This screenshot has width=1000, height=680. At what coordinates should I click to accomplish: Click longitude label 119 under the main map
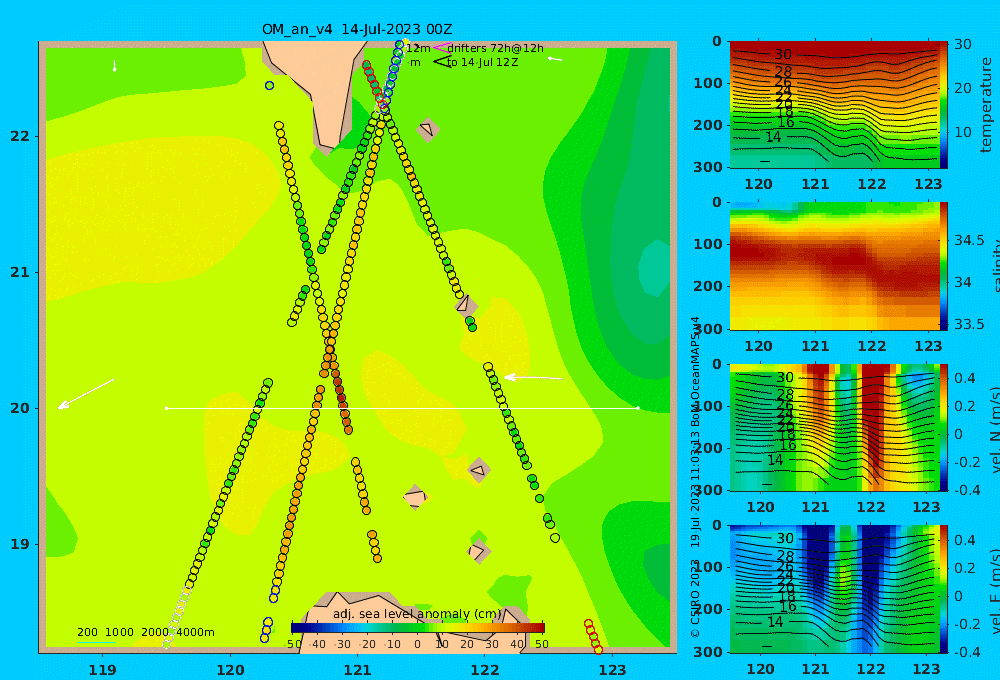coord(103,670)
